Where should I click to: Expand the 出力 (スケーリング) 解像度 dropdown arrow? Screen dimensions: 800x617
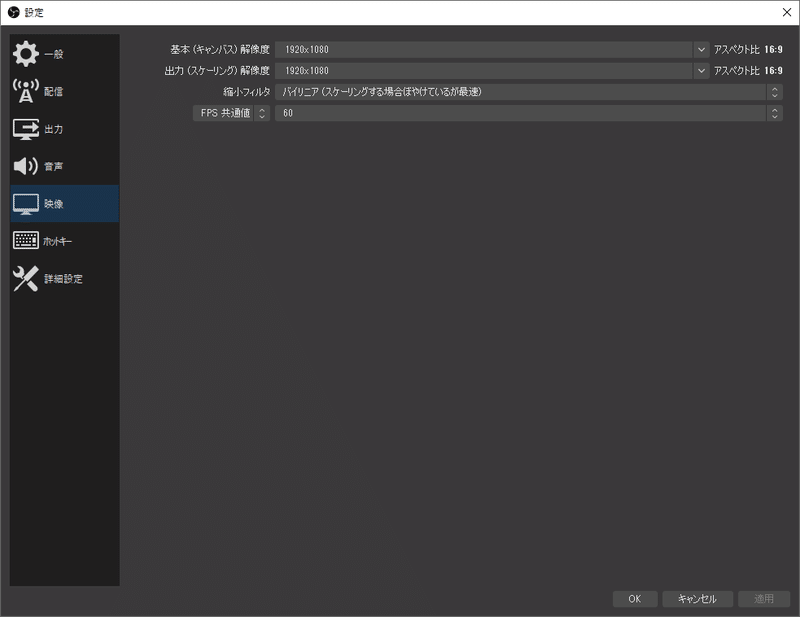701,70
